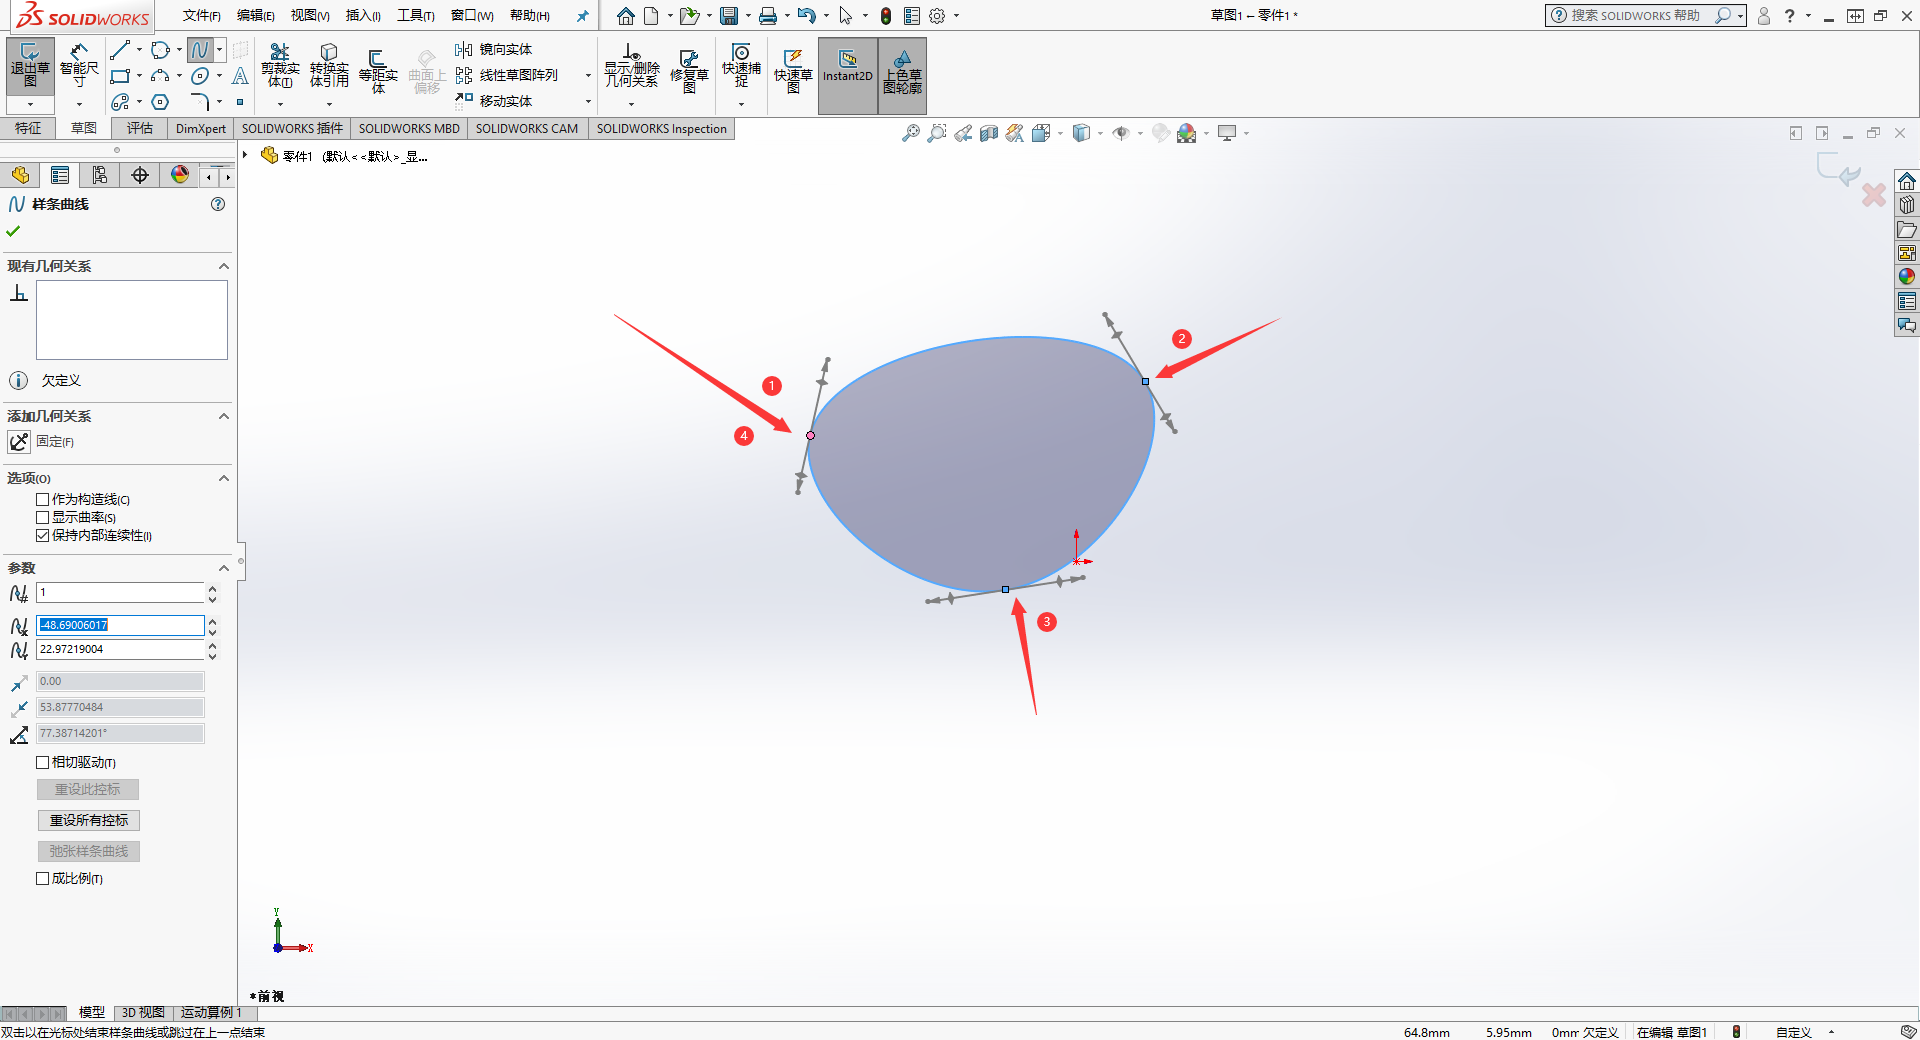This screenshot has width=1920, height=1040.
Task: Check 作为构造线 construction option
Action: (x=43, y=499)
